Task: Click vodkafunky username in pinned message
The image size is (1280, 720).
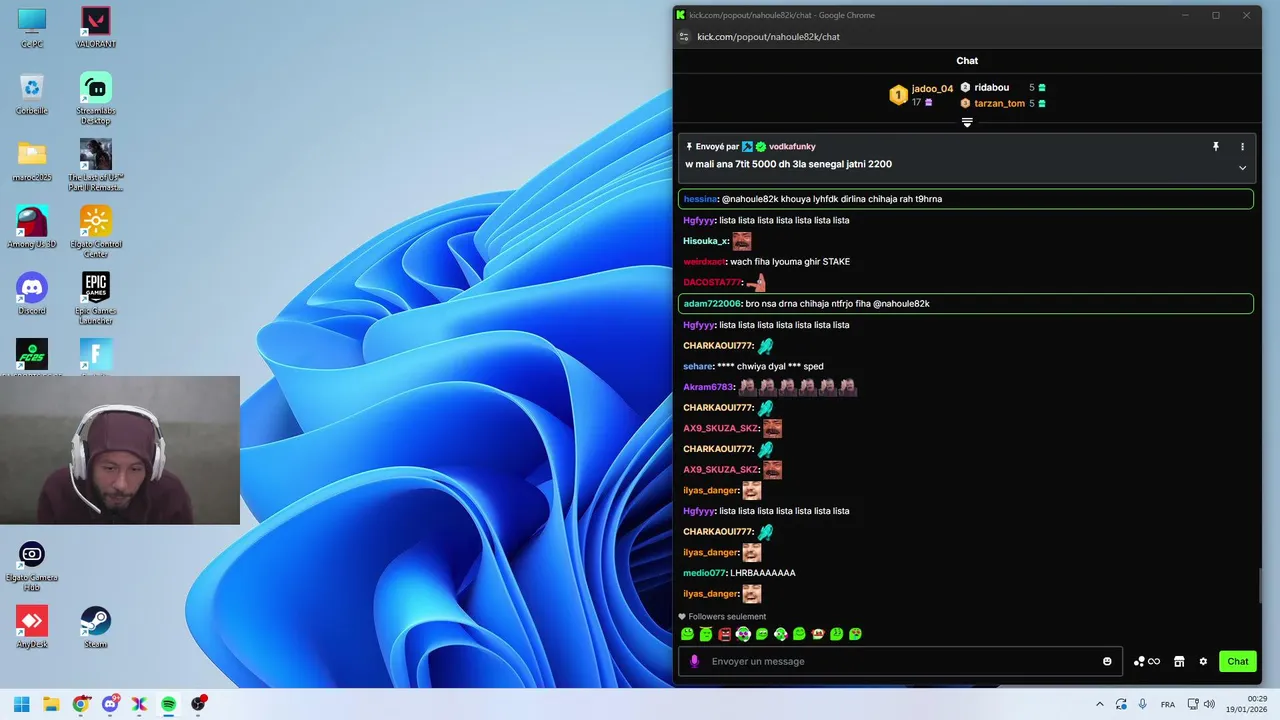Action: (x=792, y=147)
